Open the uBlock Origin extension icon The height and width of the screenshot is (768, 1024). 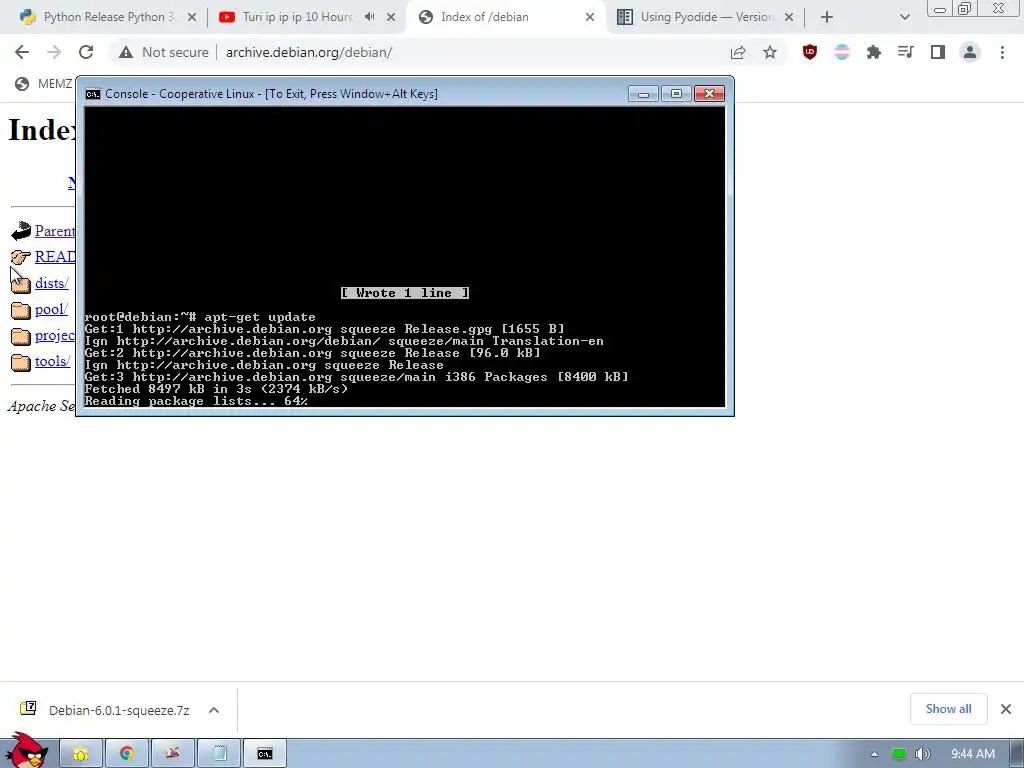[x=810, y=52]
